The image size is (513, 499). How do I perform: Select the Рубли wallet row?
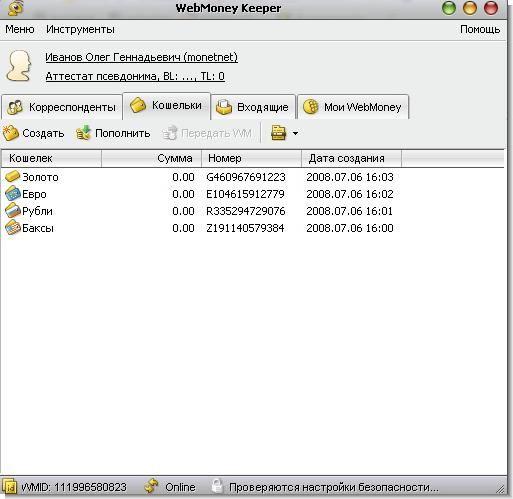pyautogui.click(x=253, y=211)
